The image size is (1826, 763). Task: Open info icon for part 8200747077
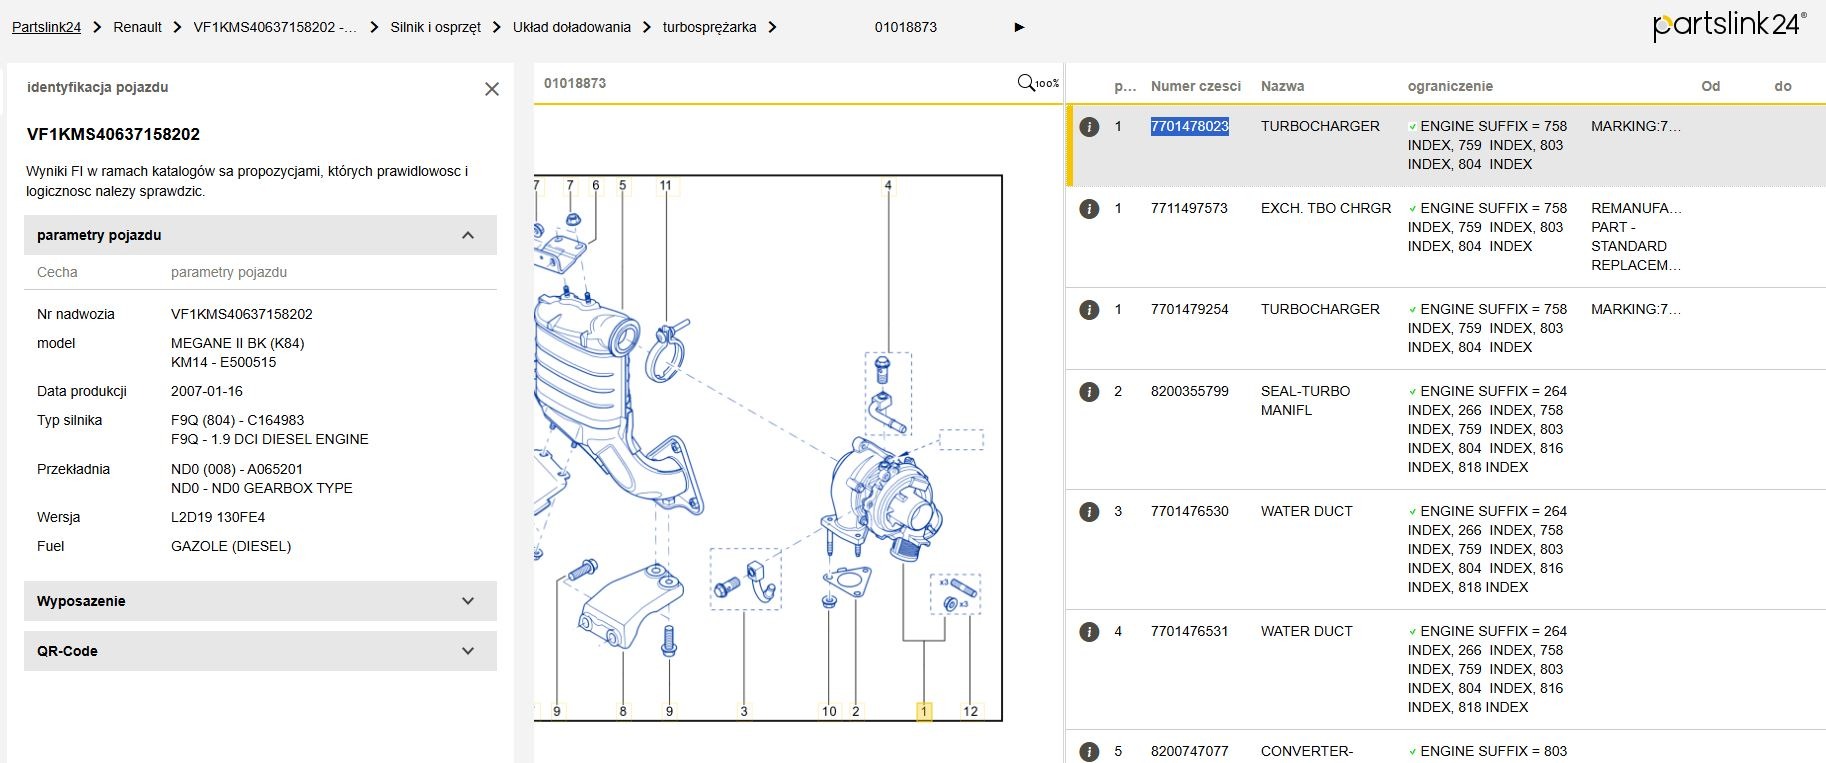[1090, 752]
